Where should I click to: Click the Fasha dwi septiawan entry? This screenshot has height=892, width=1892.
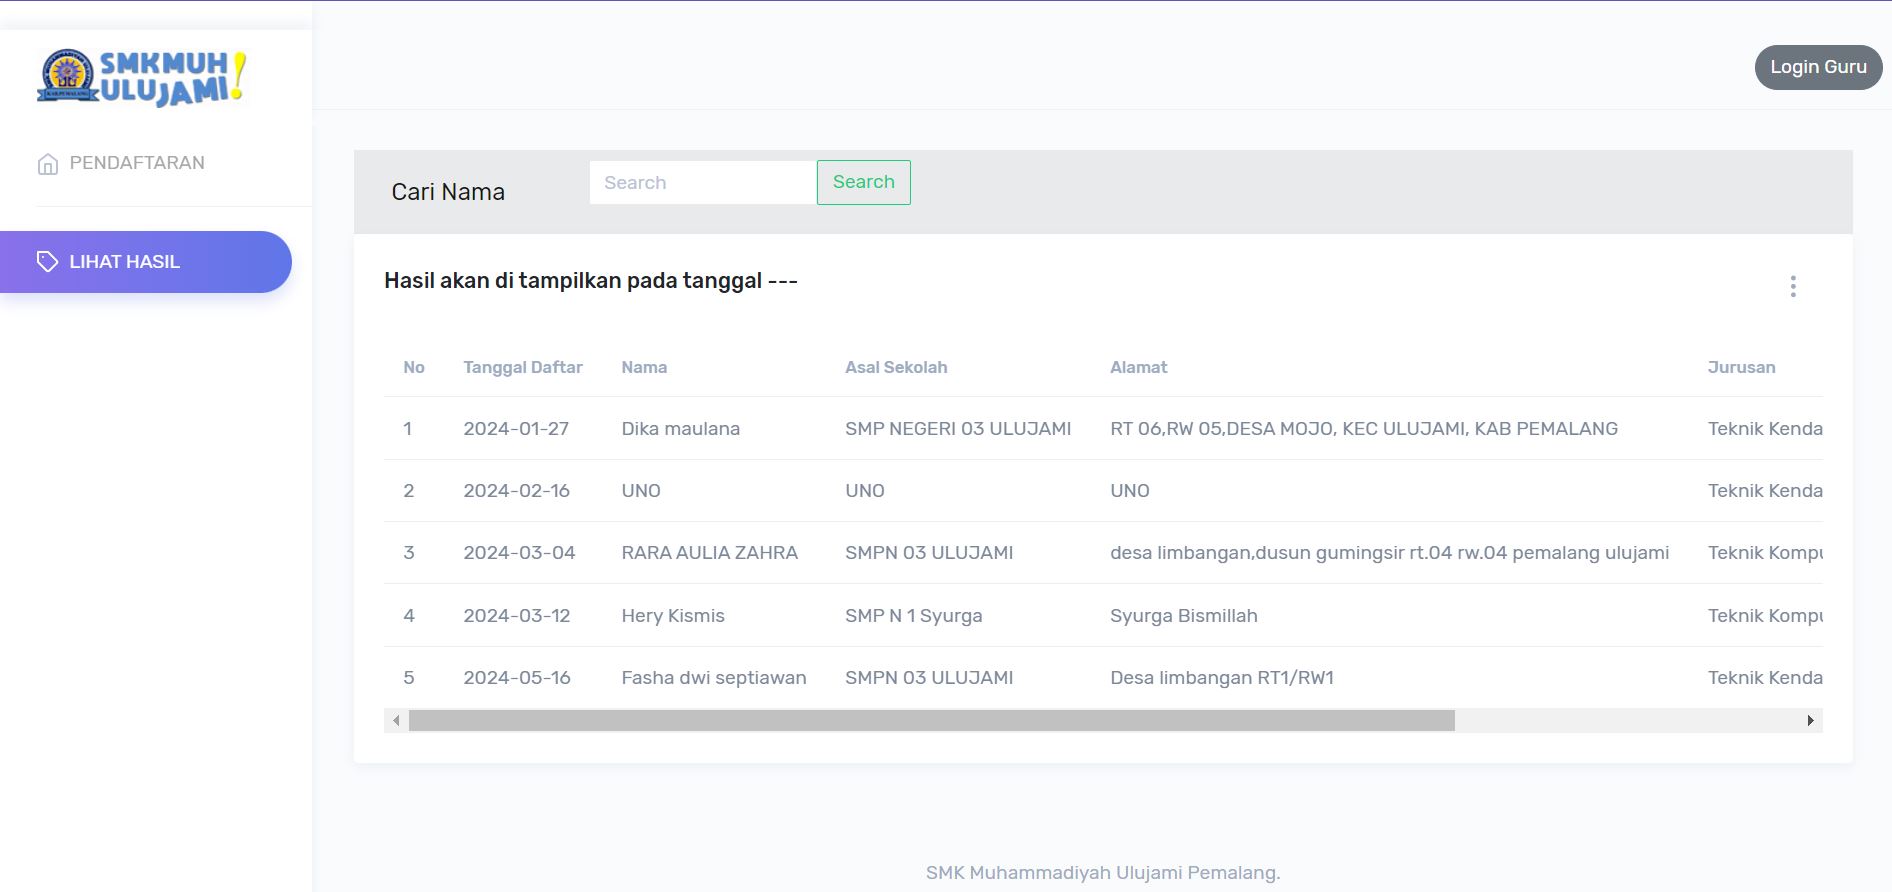click(713, 678)
